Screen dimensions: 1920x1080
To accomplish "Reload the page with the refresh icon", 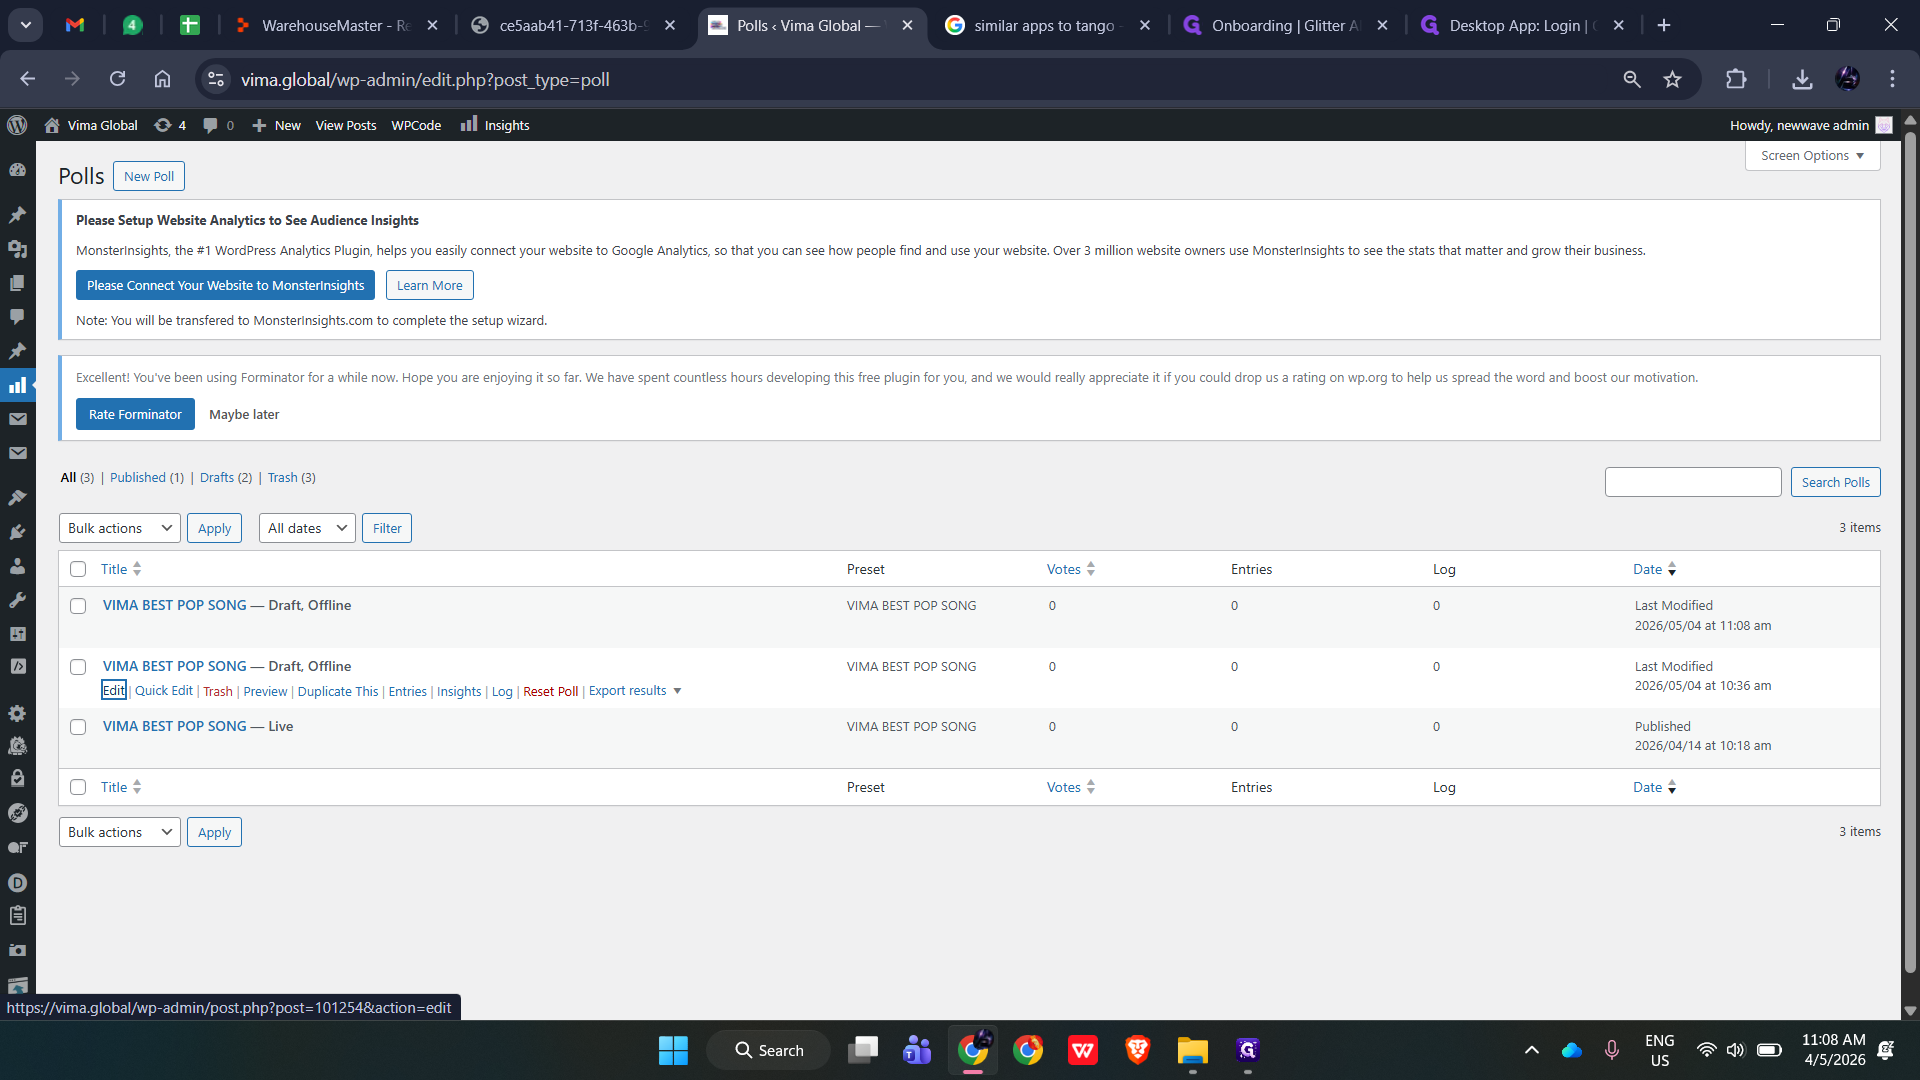I will point(117,79).
